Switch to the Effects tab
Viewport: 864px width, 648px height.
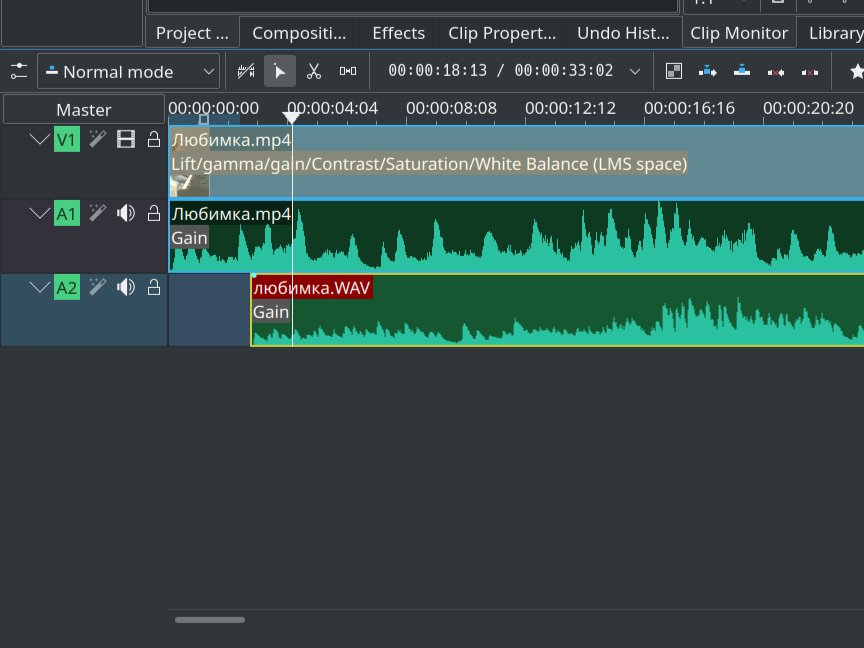398,33
